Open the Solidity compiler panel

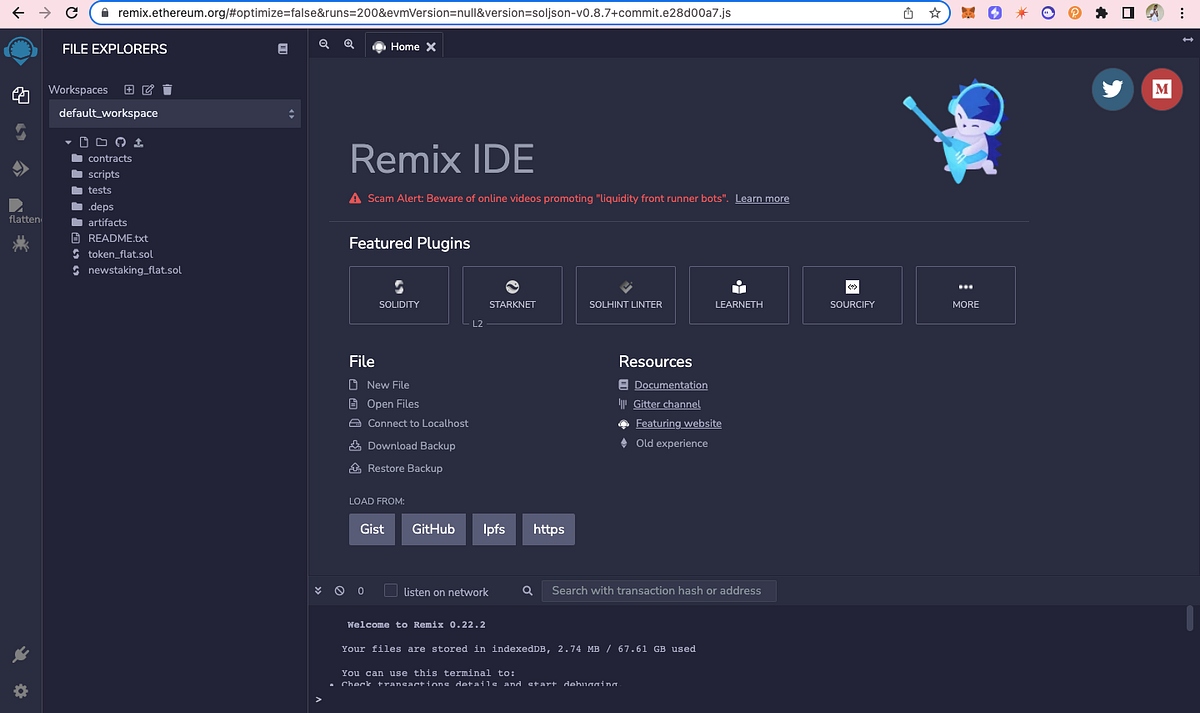pos(21,131)
